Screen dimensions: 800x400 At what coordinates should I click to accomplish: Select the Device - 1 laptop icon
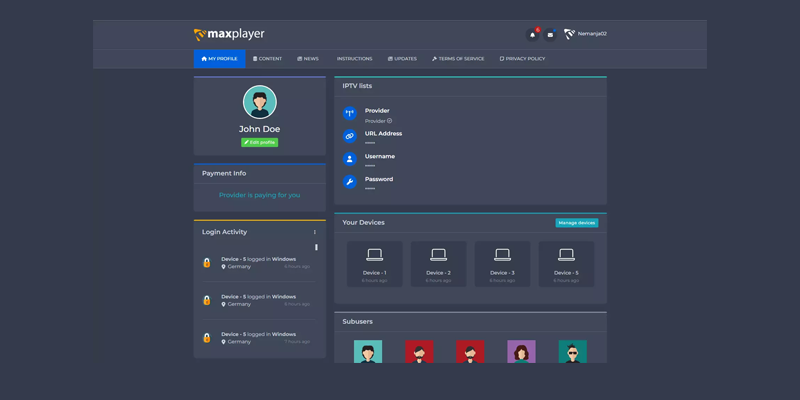click(374, 256)
